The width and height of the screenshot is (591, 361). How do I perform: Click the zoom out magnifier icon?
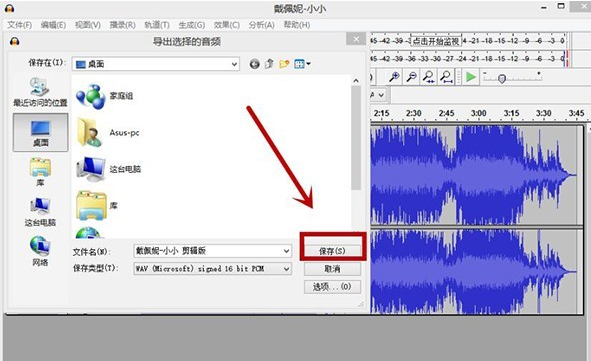(x=411, y=77)
